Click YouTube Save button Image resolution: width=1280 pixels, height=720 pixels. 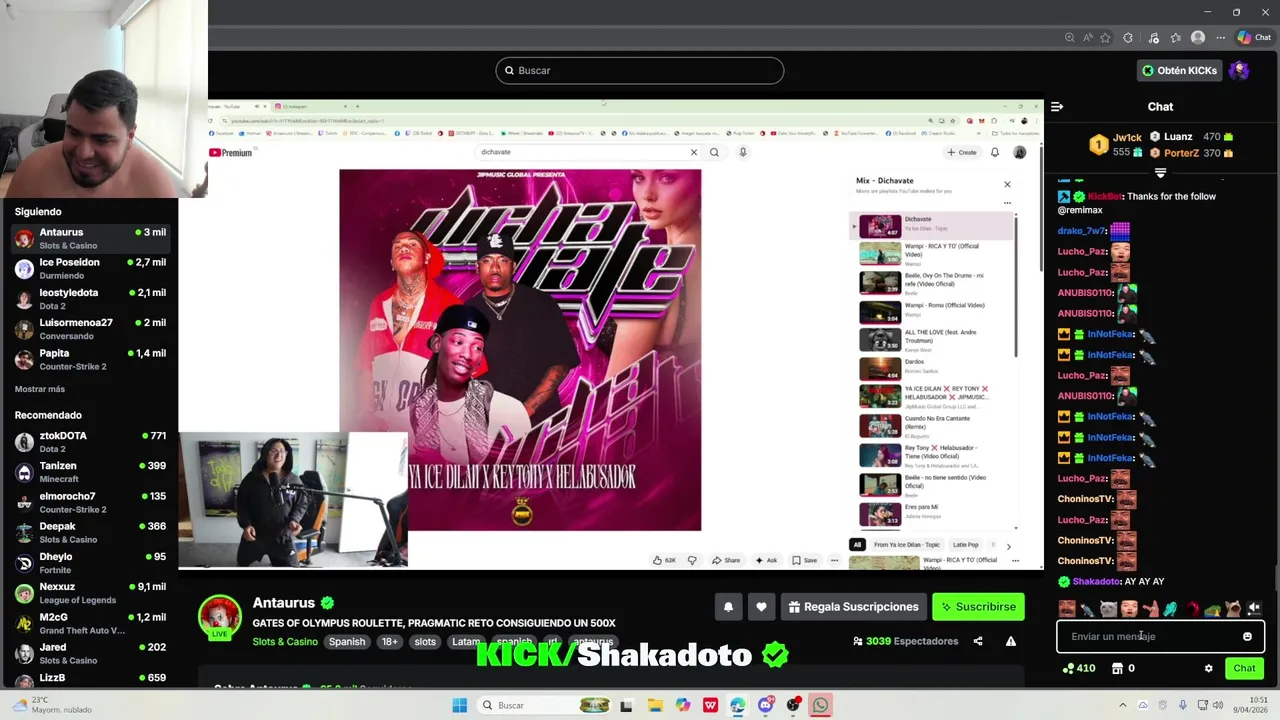(805, 560)
